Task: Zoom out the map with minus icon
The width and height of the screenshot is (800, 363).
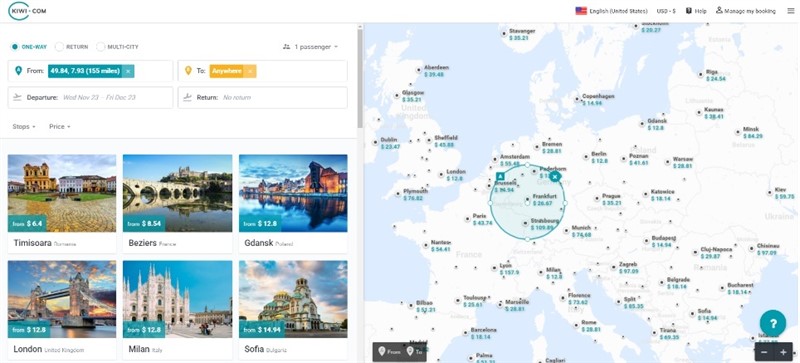Action: [764, 352]
